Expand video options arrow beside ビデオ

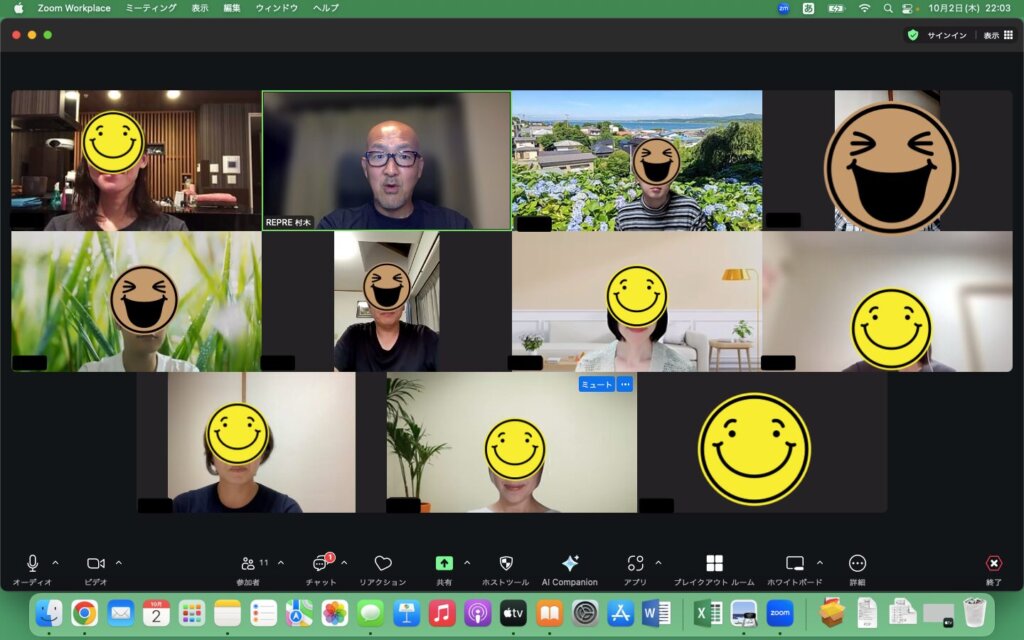tap(119, 563)
